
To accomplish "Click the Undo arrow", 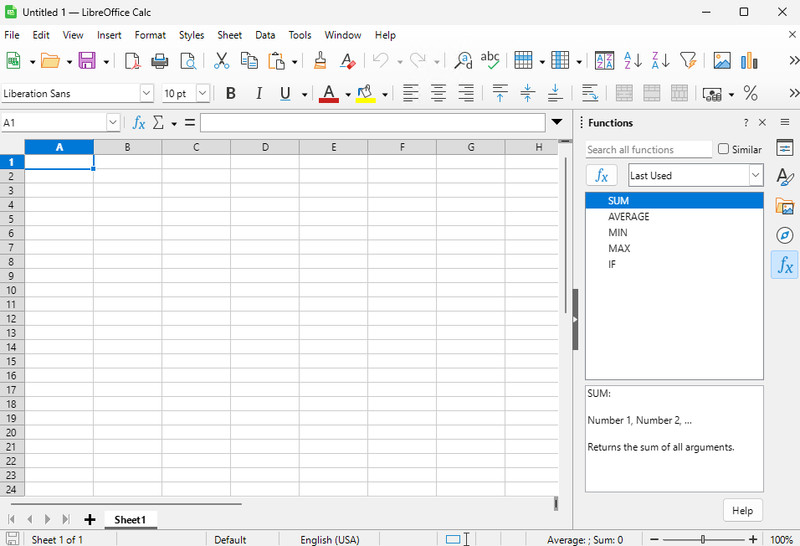I will pos(381,61).
